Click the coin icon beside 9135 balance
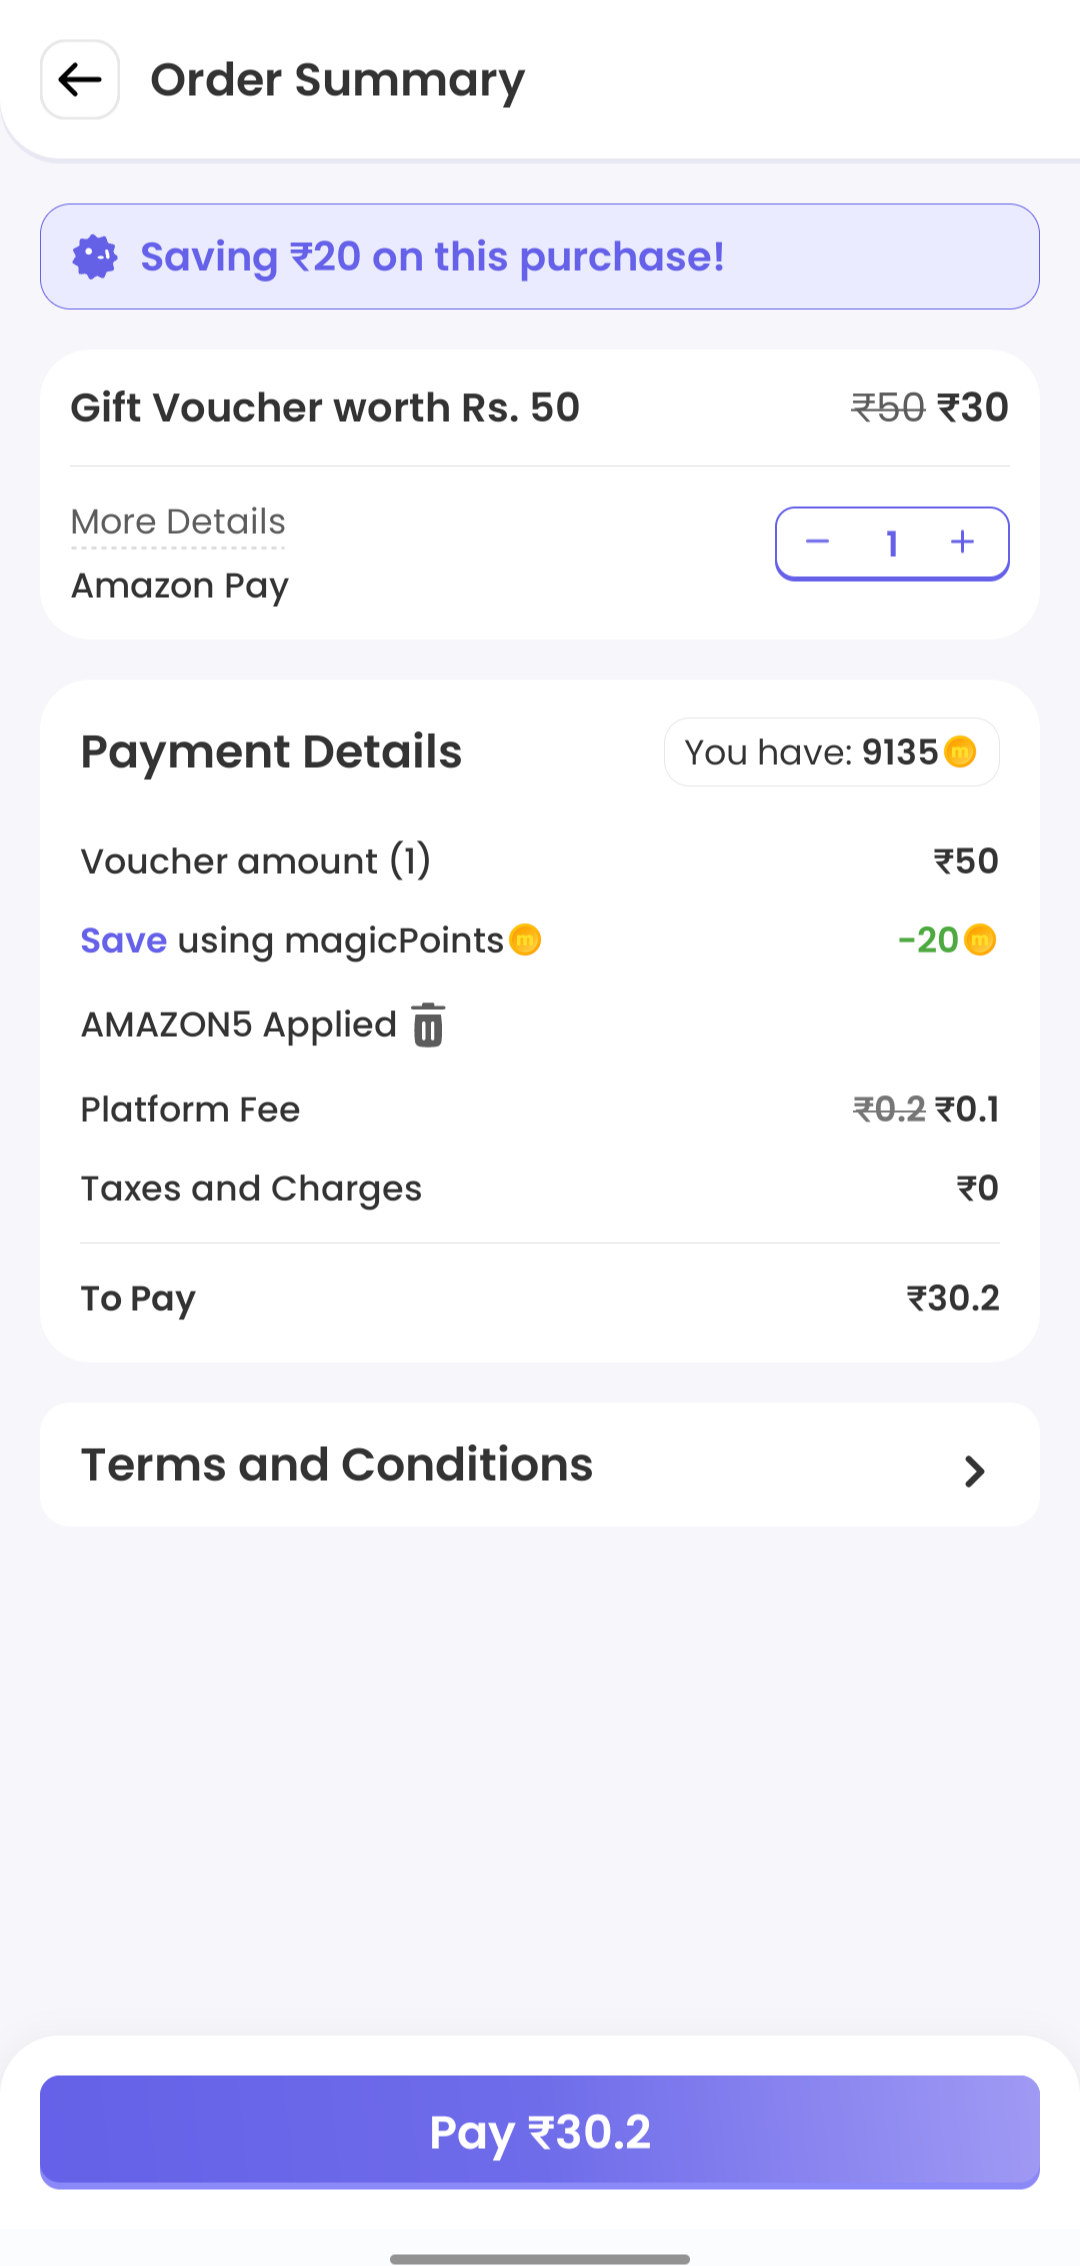Image resolution: width=1080 pixels, height=2266 pixels. (960, 752)
